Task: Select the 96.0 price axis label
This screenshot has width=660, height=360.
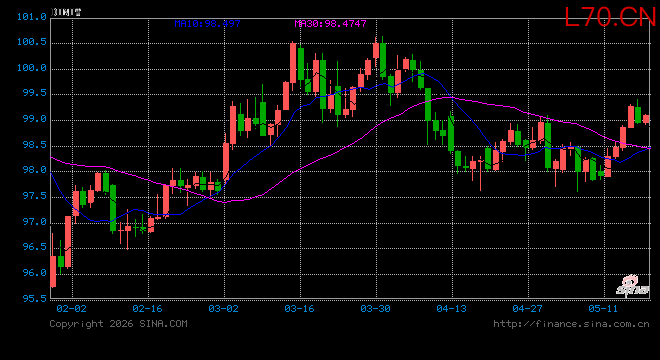Action: point(35,273)
